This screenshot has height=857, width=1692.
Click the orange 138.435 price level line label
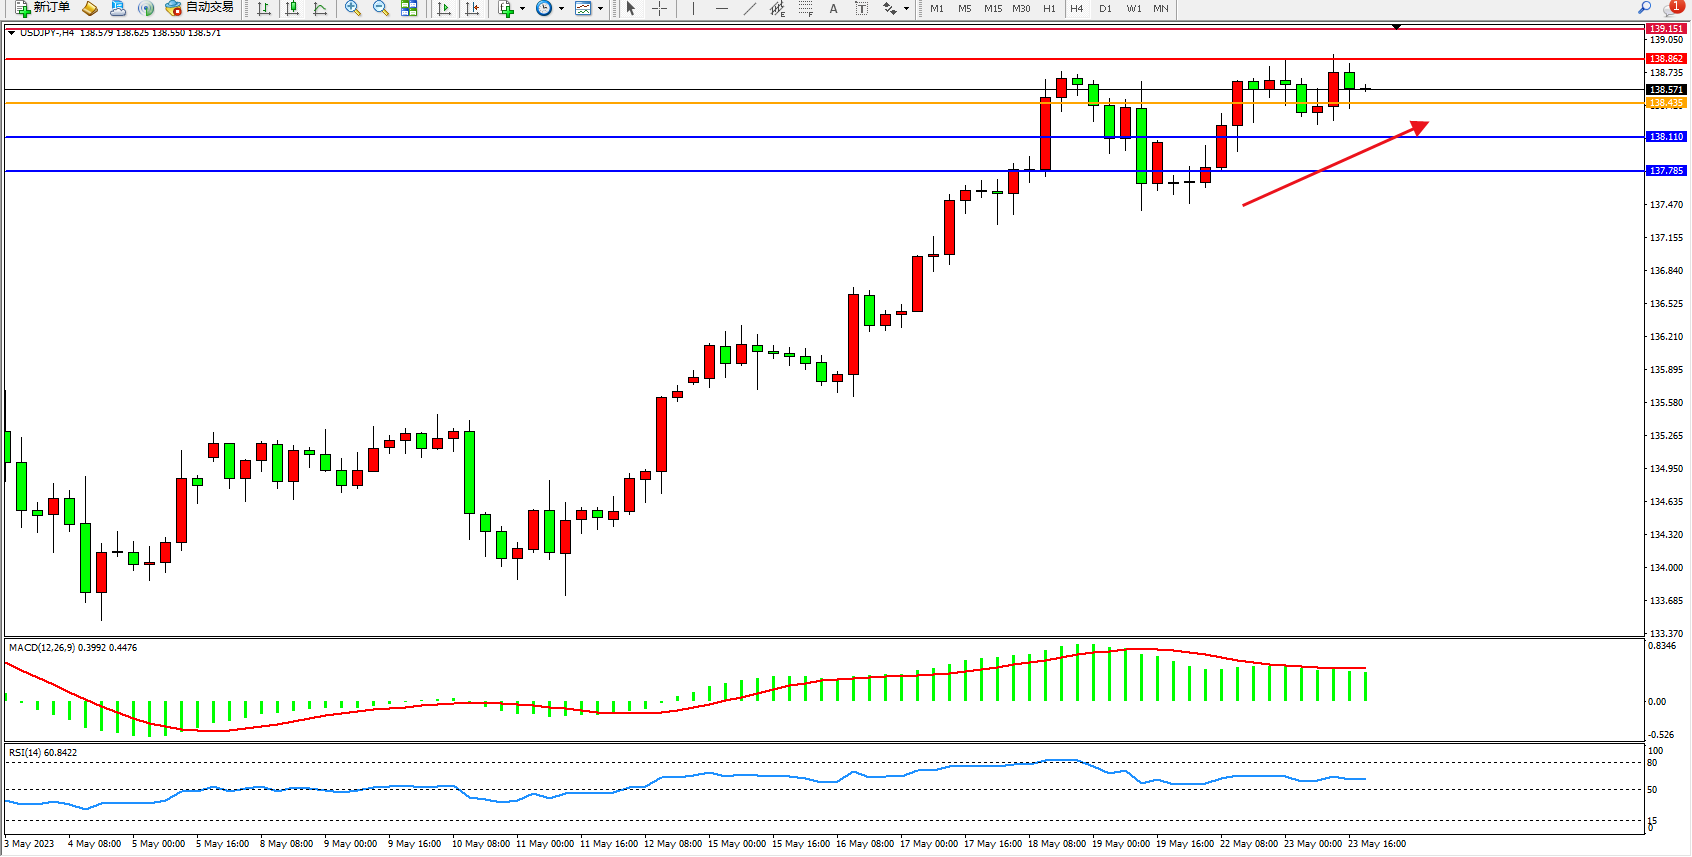[1666, 103]
